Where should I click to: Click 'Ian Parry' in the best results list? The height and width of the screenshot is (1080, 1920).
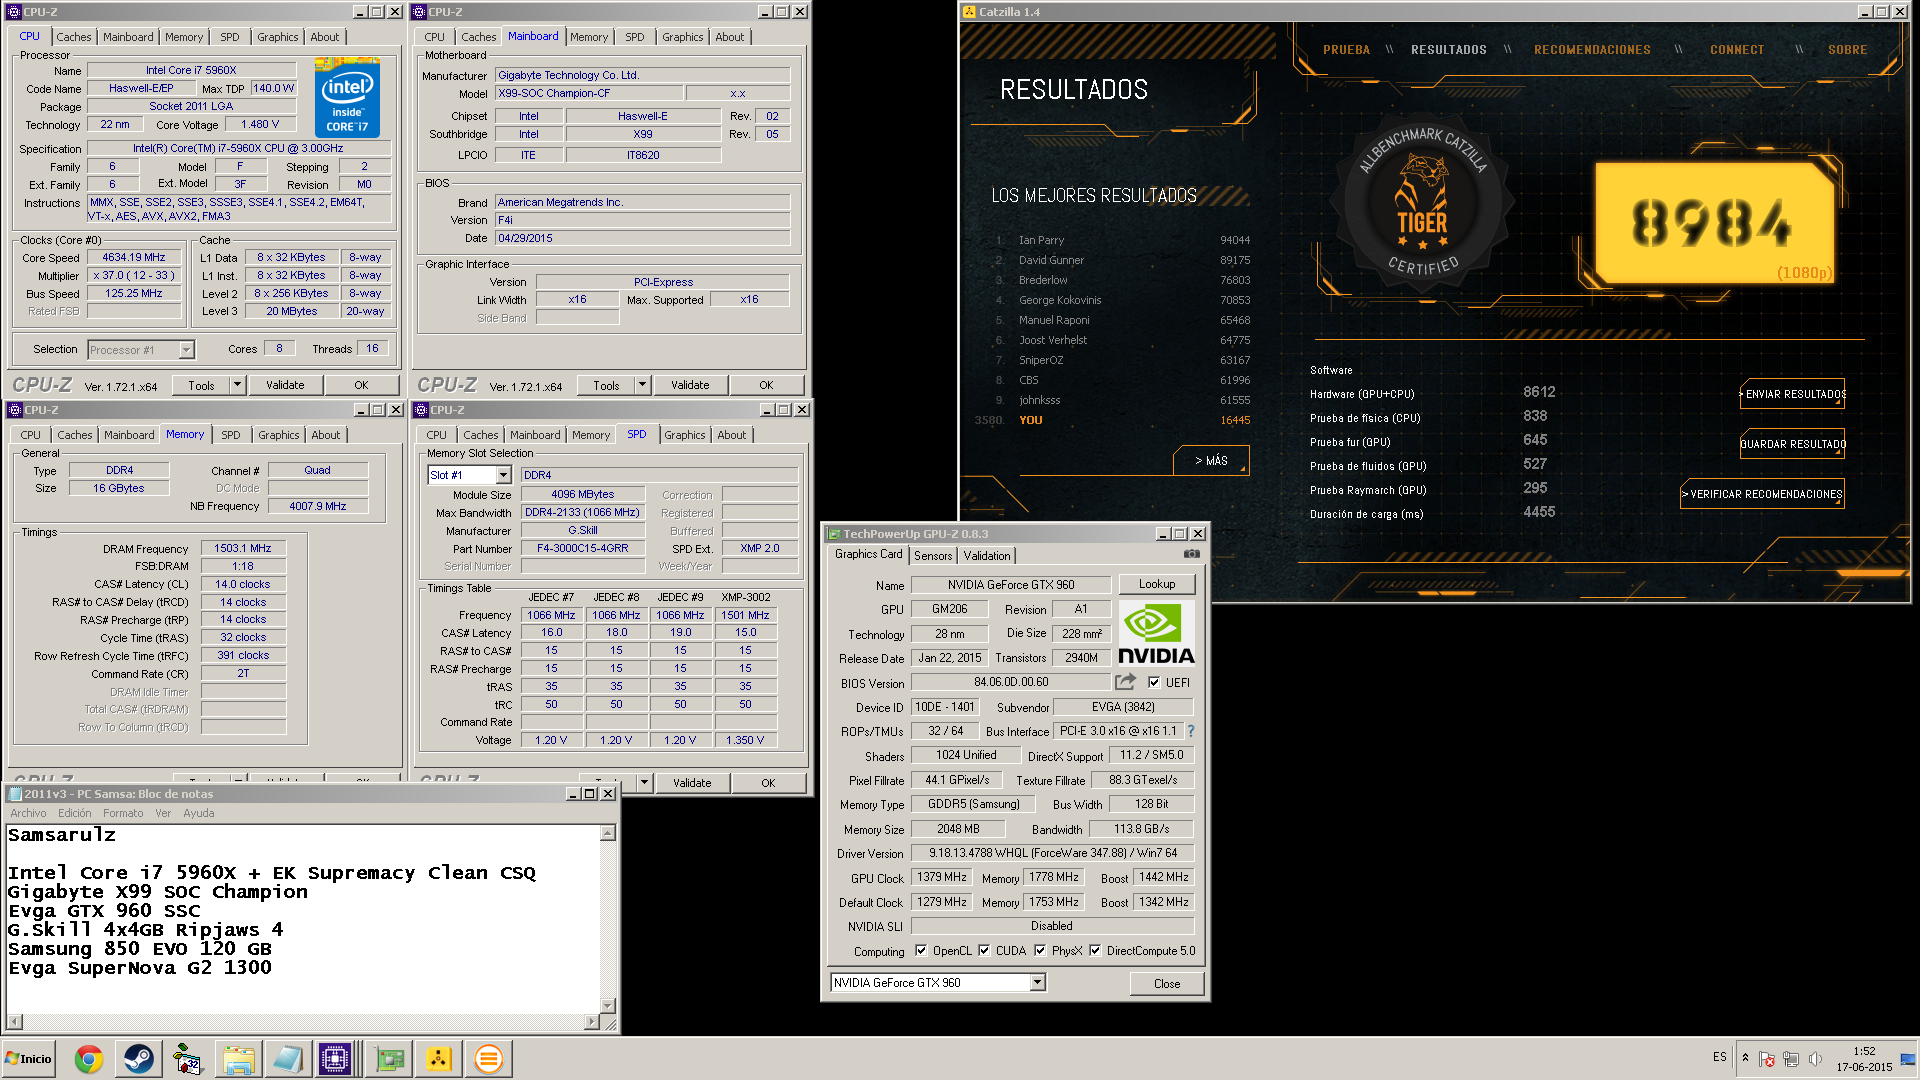(x=1041, y=240)
